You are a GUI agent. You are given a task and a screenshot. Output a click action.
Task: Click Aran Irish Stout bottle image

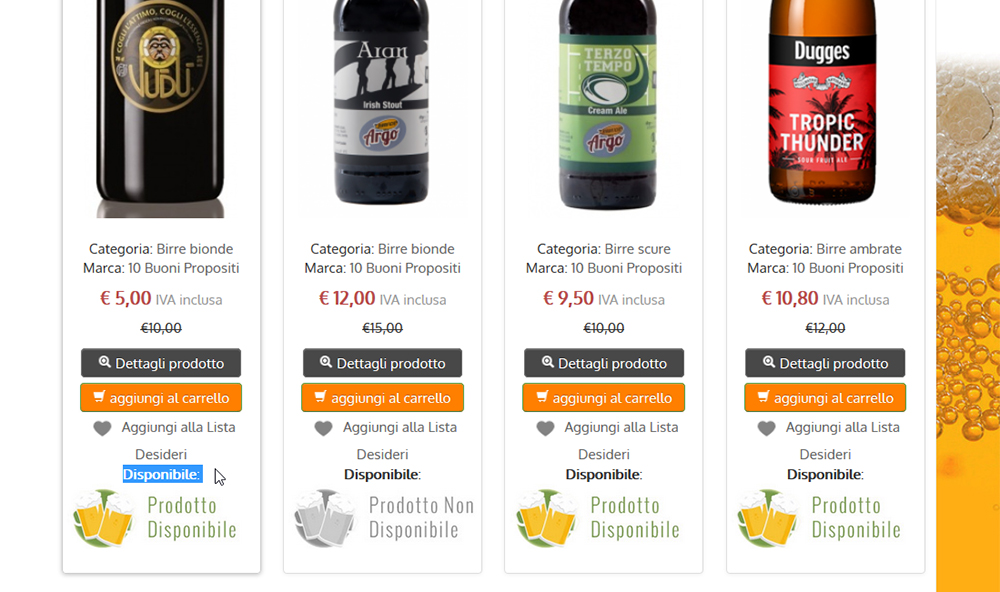(x=381, y=102)
